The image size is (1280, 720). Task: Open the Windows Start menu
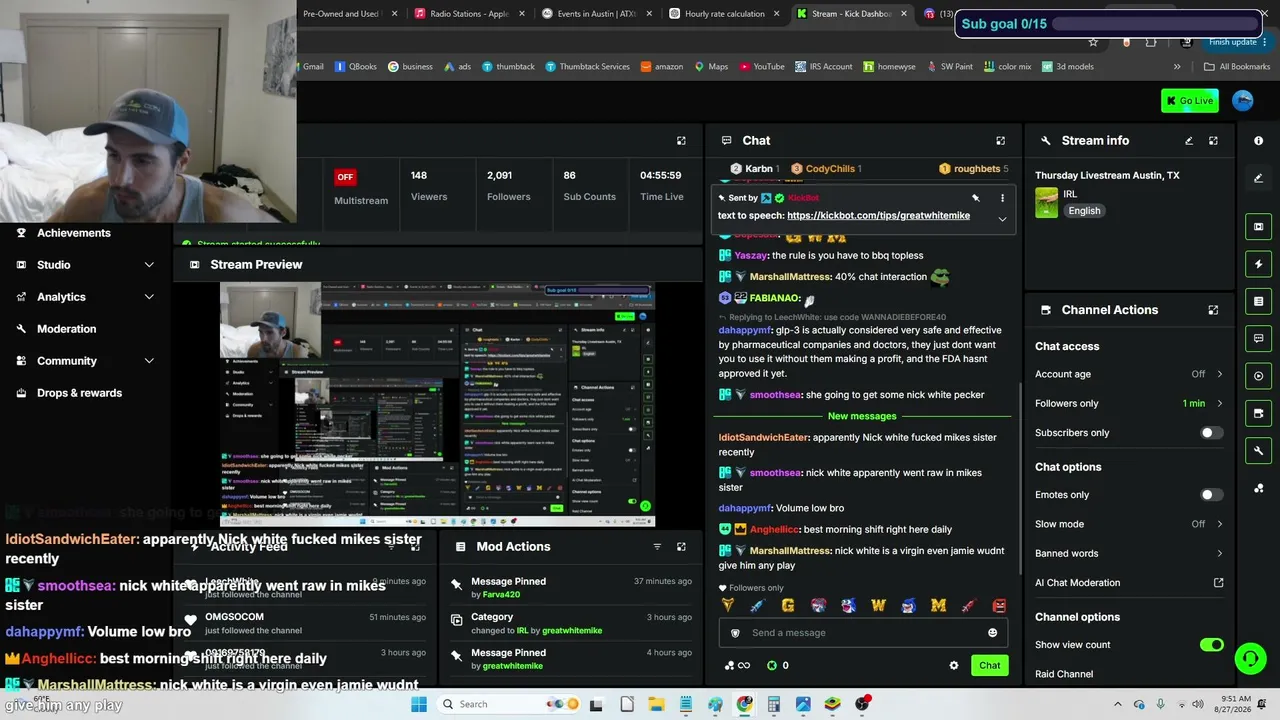tap(419, 704)
